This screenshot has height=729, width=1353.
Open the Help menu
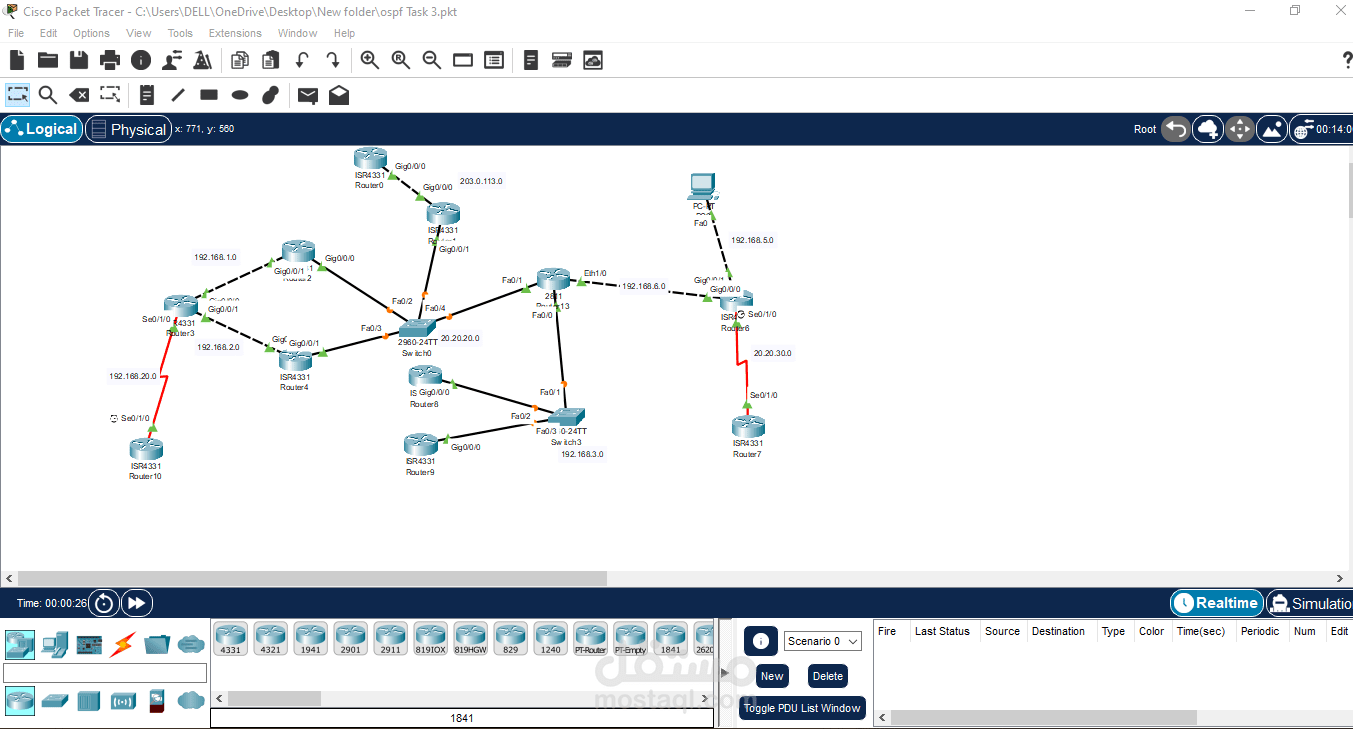pyautogui.click(x=344, y=33)
